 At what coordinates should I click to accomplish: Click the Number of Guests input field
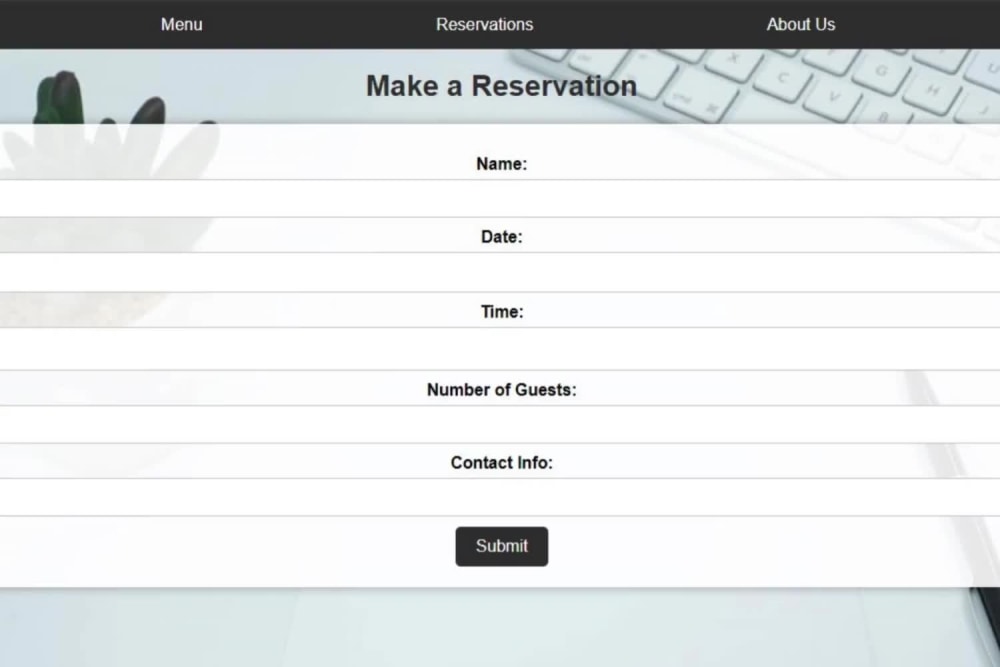[x=500, y=424]
